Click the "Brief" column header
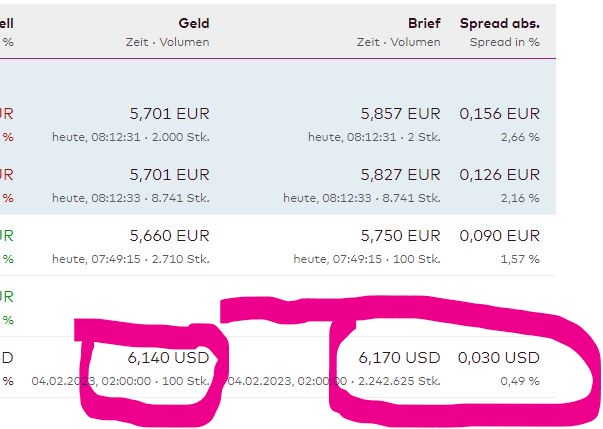The width and height of the screenshot is (603, 429). click(424, 22)
